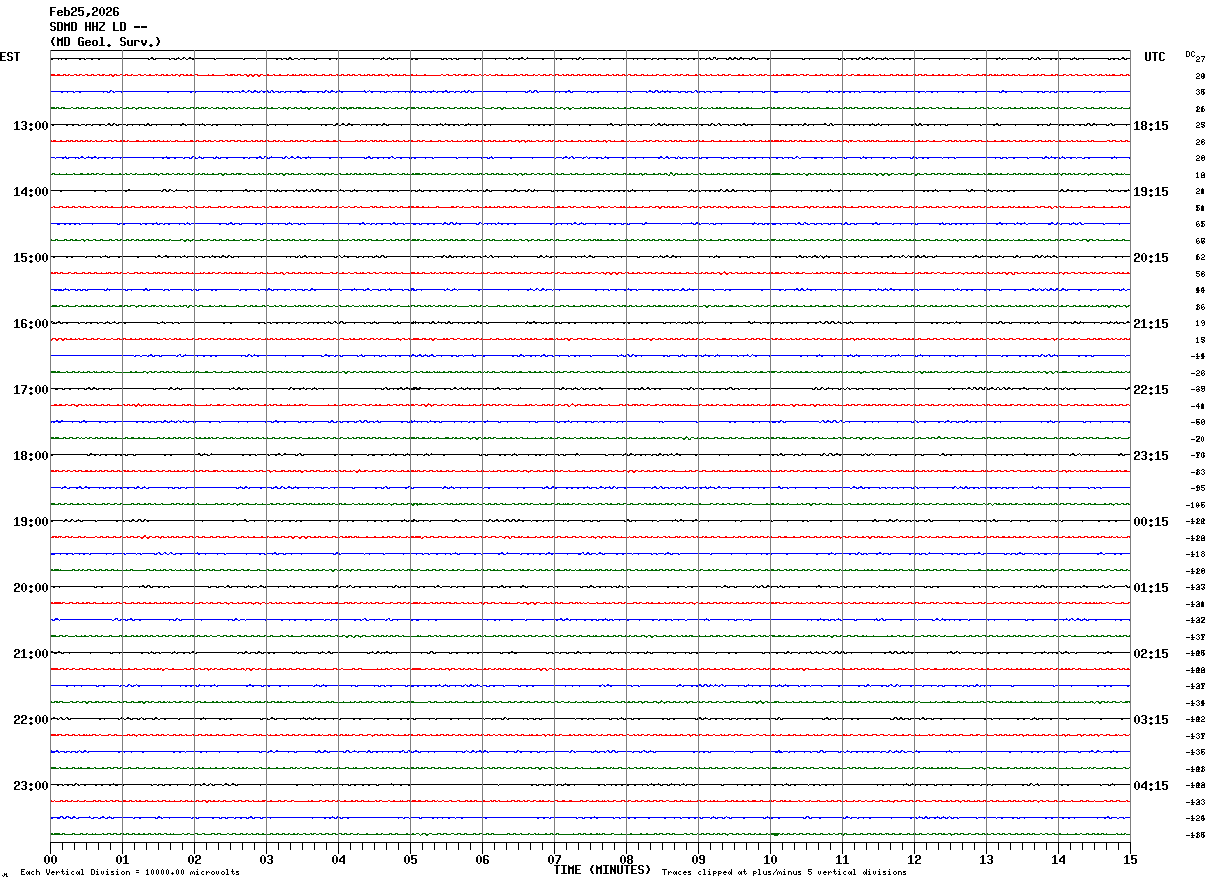Click the vertical division microvolts note
1210x886 pixels.
pos(130,872)
